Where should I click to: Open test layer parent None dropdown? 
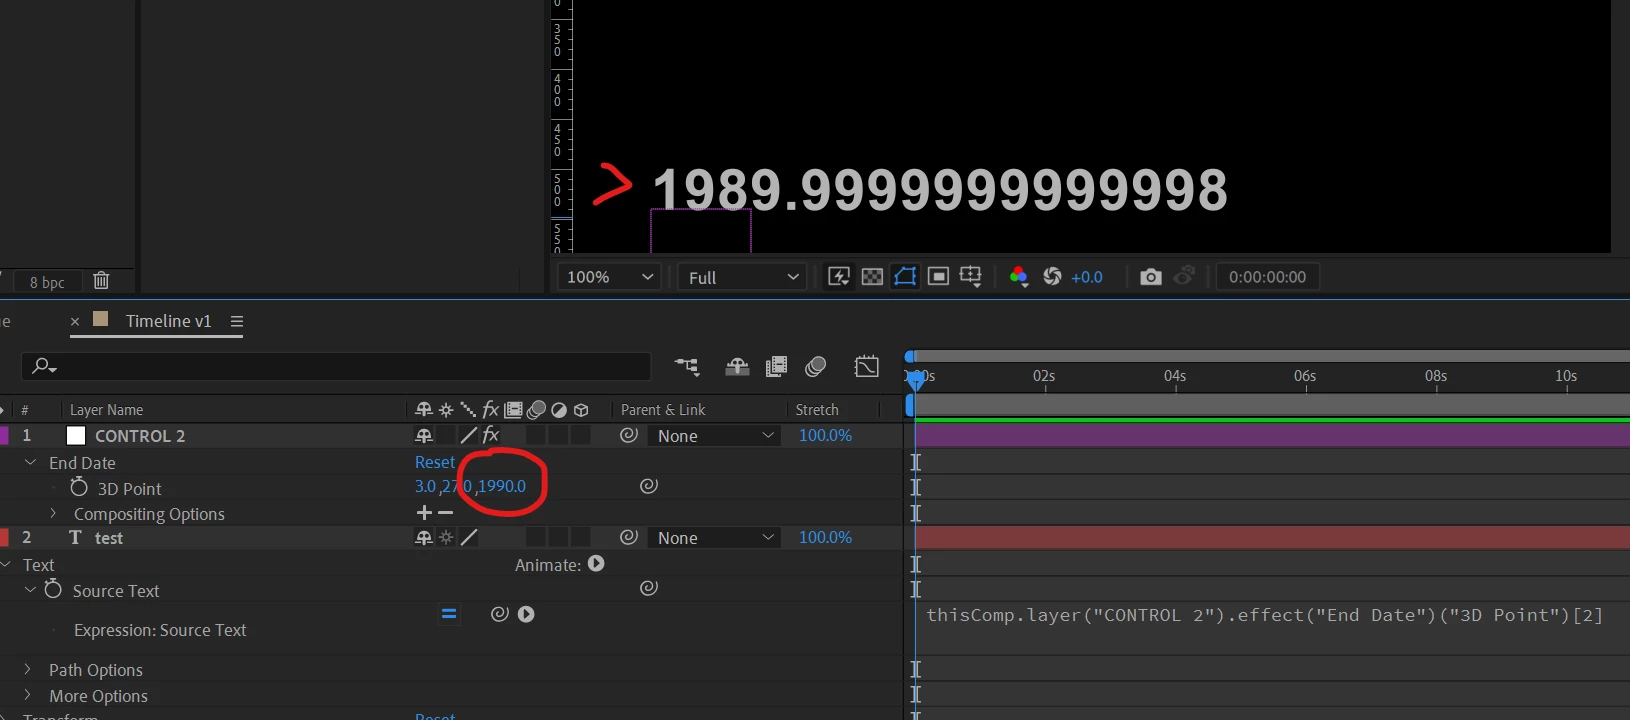[714, 538]
